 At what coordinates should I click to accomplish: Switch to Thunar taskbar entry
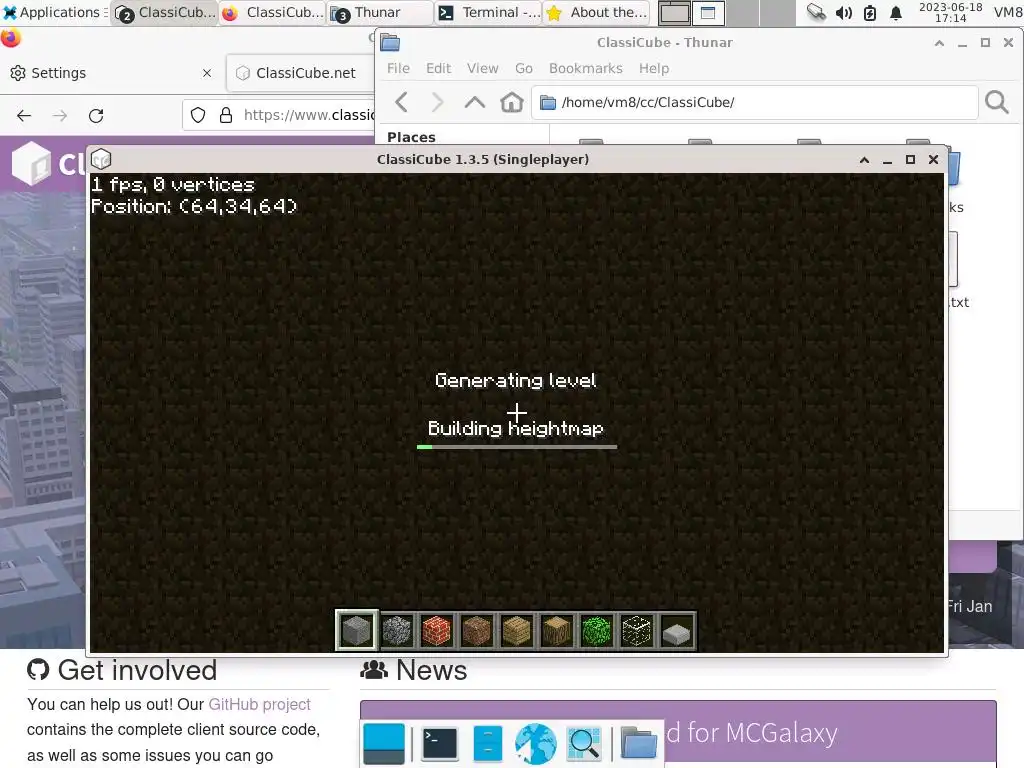381,12
